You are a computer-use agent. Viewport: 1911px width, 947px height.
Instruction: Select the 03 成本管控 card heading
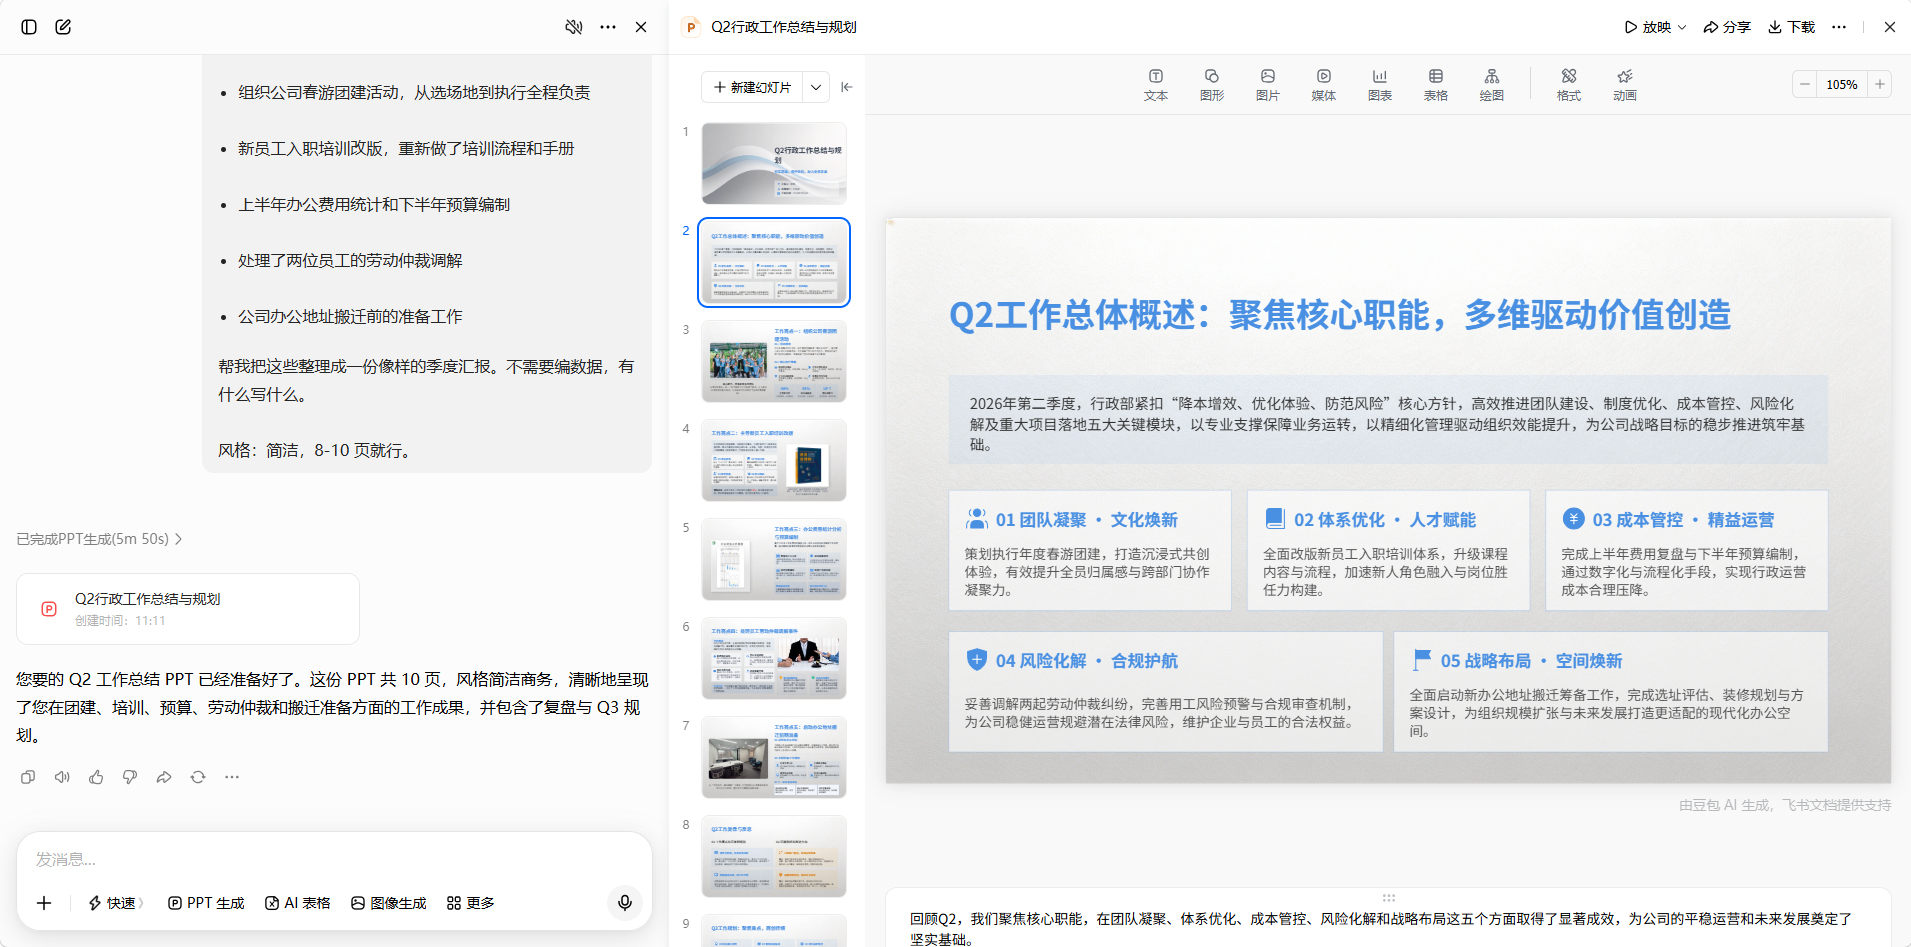click(x=1683, y=520)
